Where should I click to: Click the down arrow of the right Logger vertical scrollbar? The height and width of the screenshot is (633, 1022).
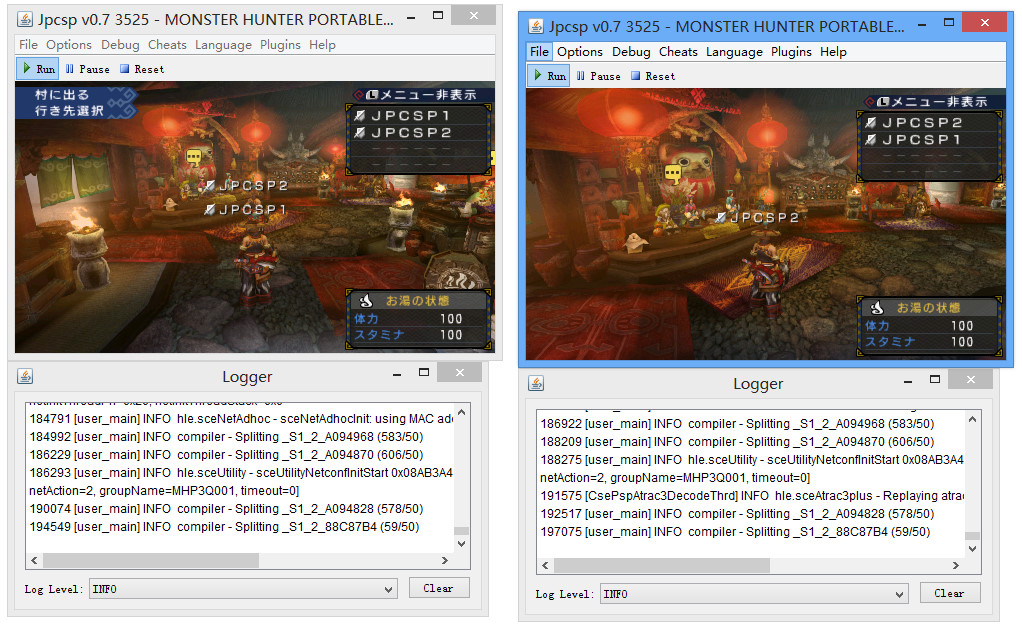point(972,549)
